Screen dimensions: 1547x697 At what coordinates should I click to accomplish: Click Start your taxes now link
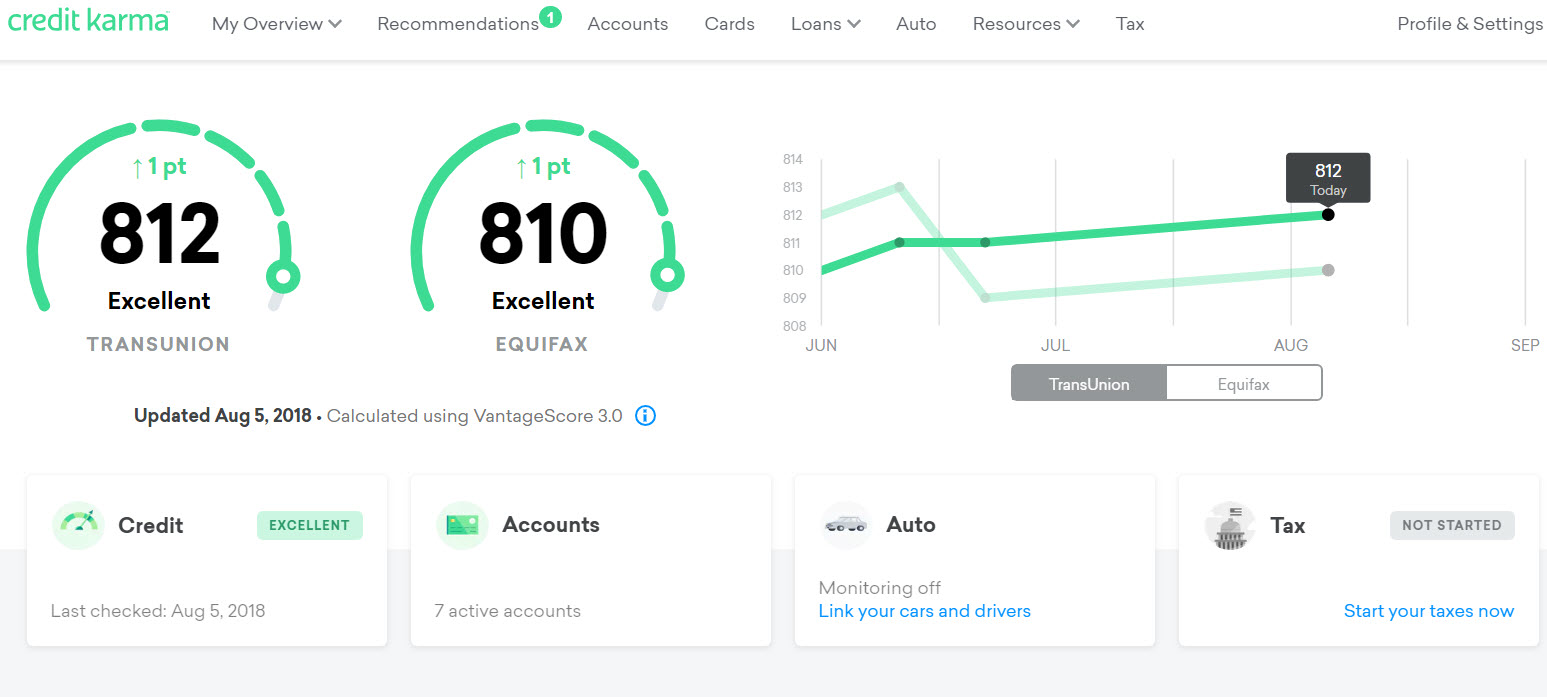pyautogui.click(x=1428, y=611)
